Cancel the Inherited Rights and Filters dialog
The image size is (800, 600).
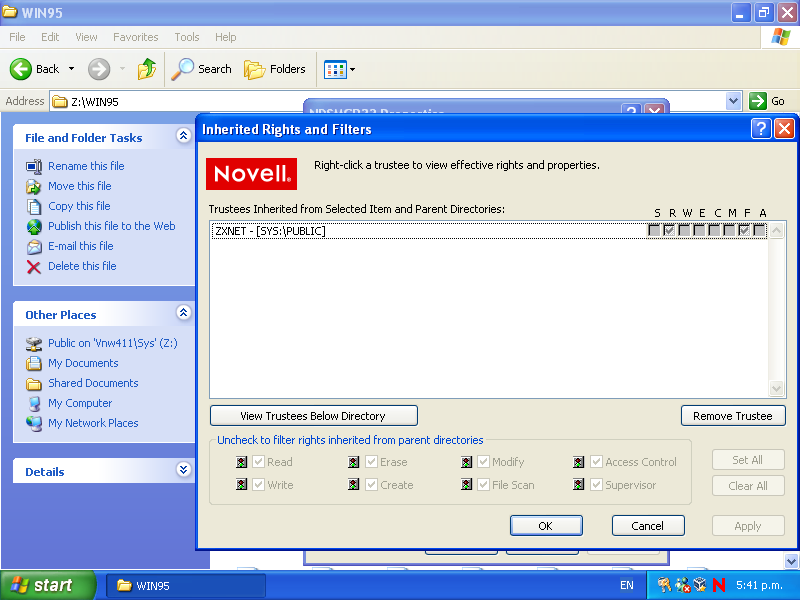pyautogui.click(x=647, y=526)
